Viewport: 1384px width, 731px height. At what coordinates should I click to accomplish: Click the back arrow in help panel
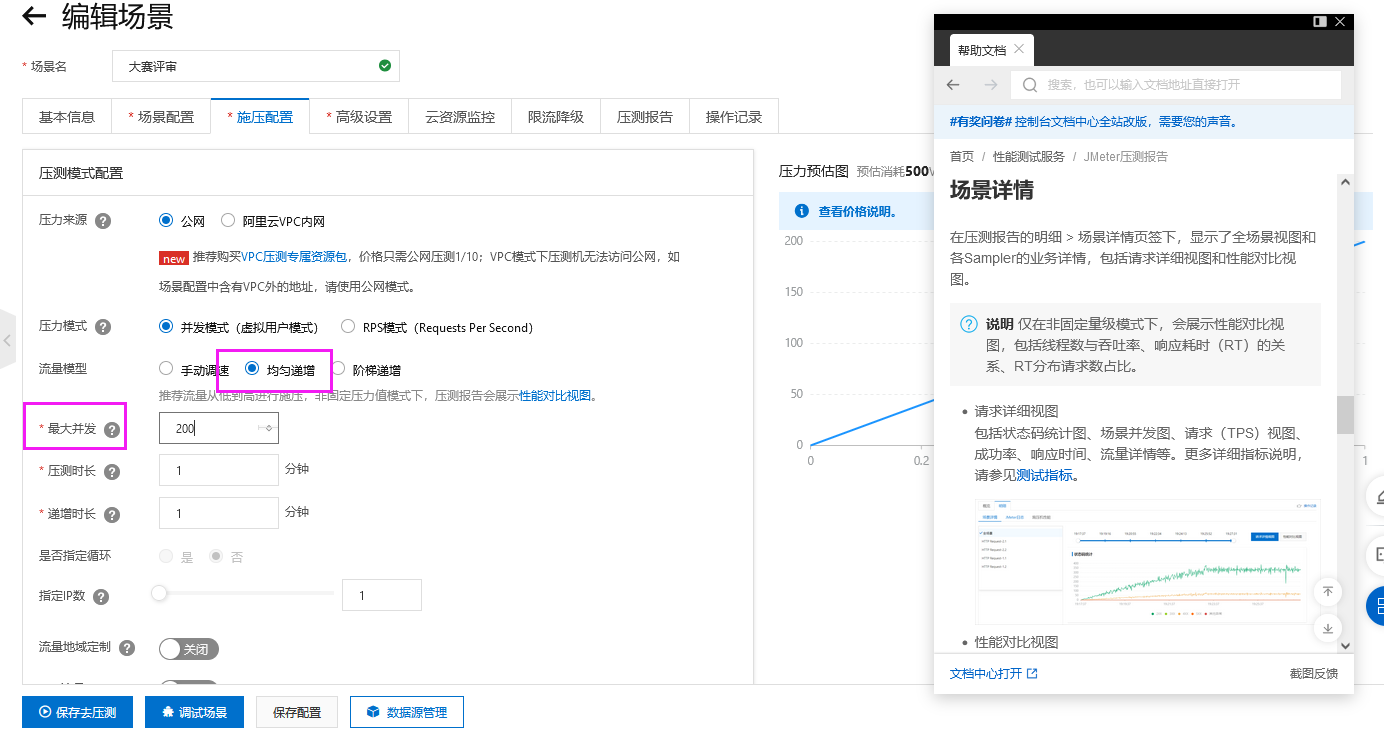(x=953, y=85)
